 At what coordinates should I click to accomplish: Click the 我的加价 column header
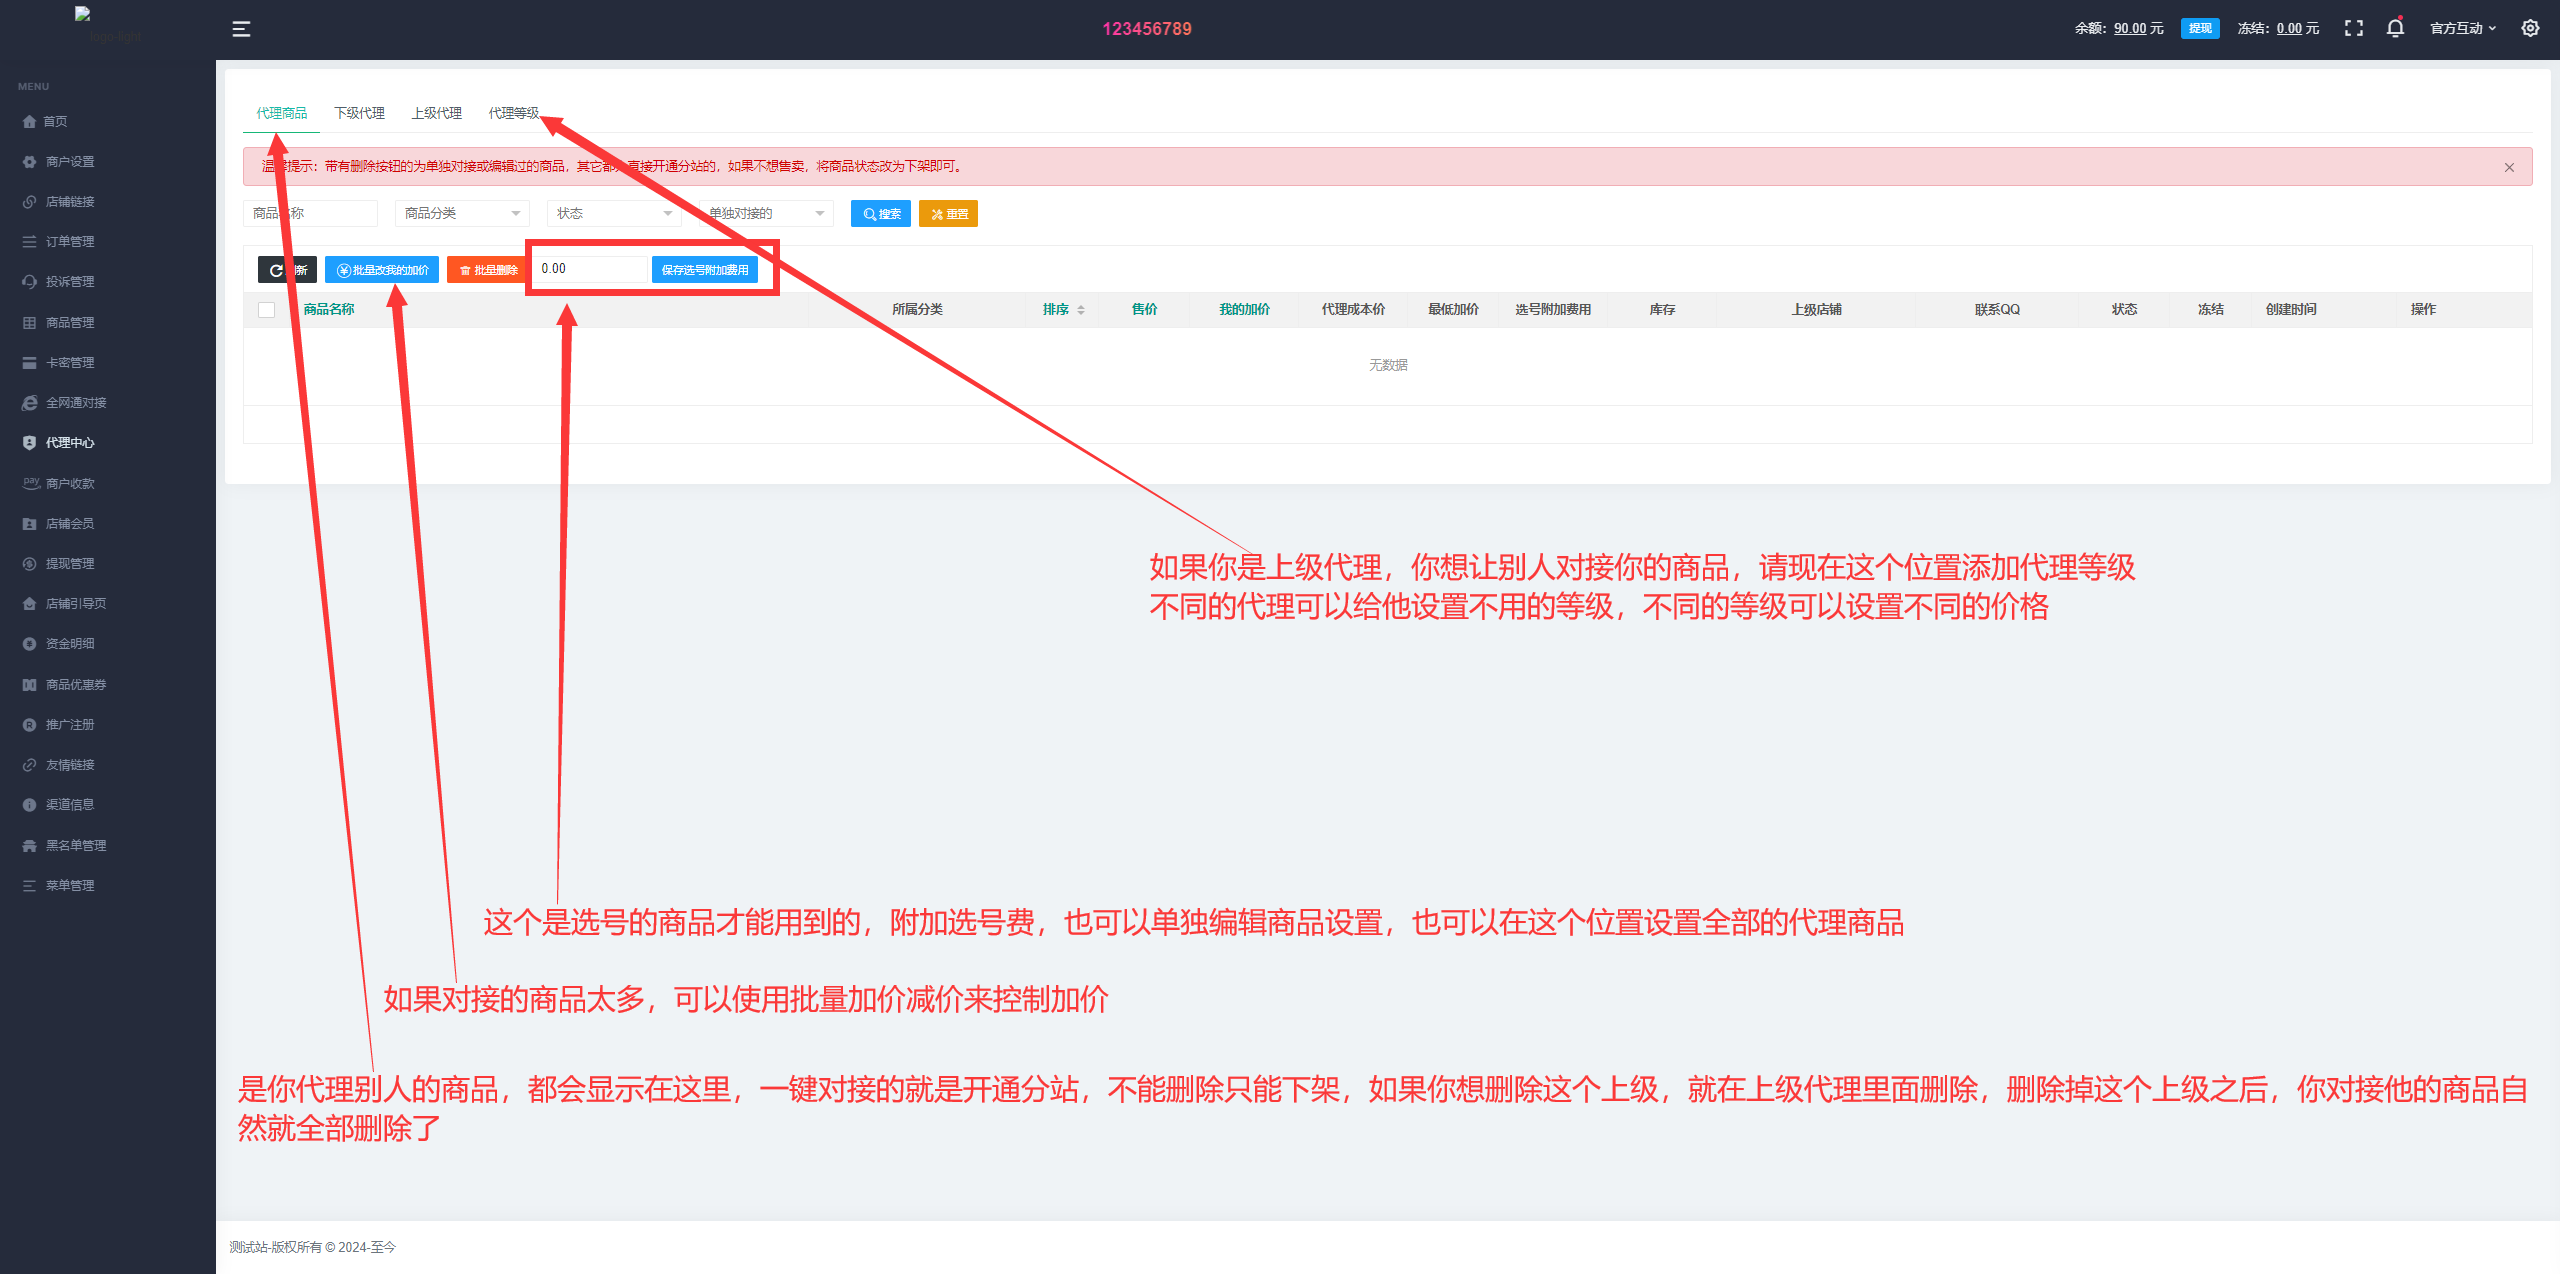1244,310
